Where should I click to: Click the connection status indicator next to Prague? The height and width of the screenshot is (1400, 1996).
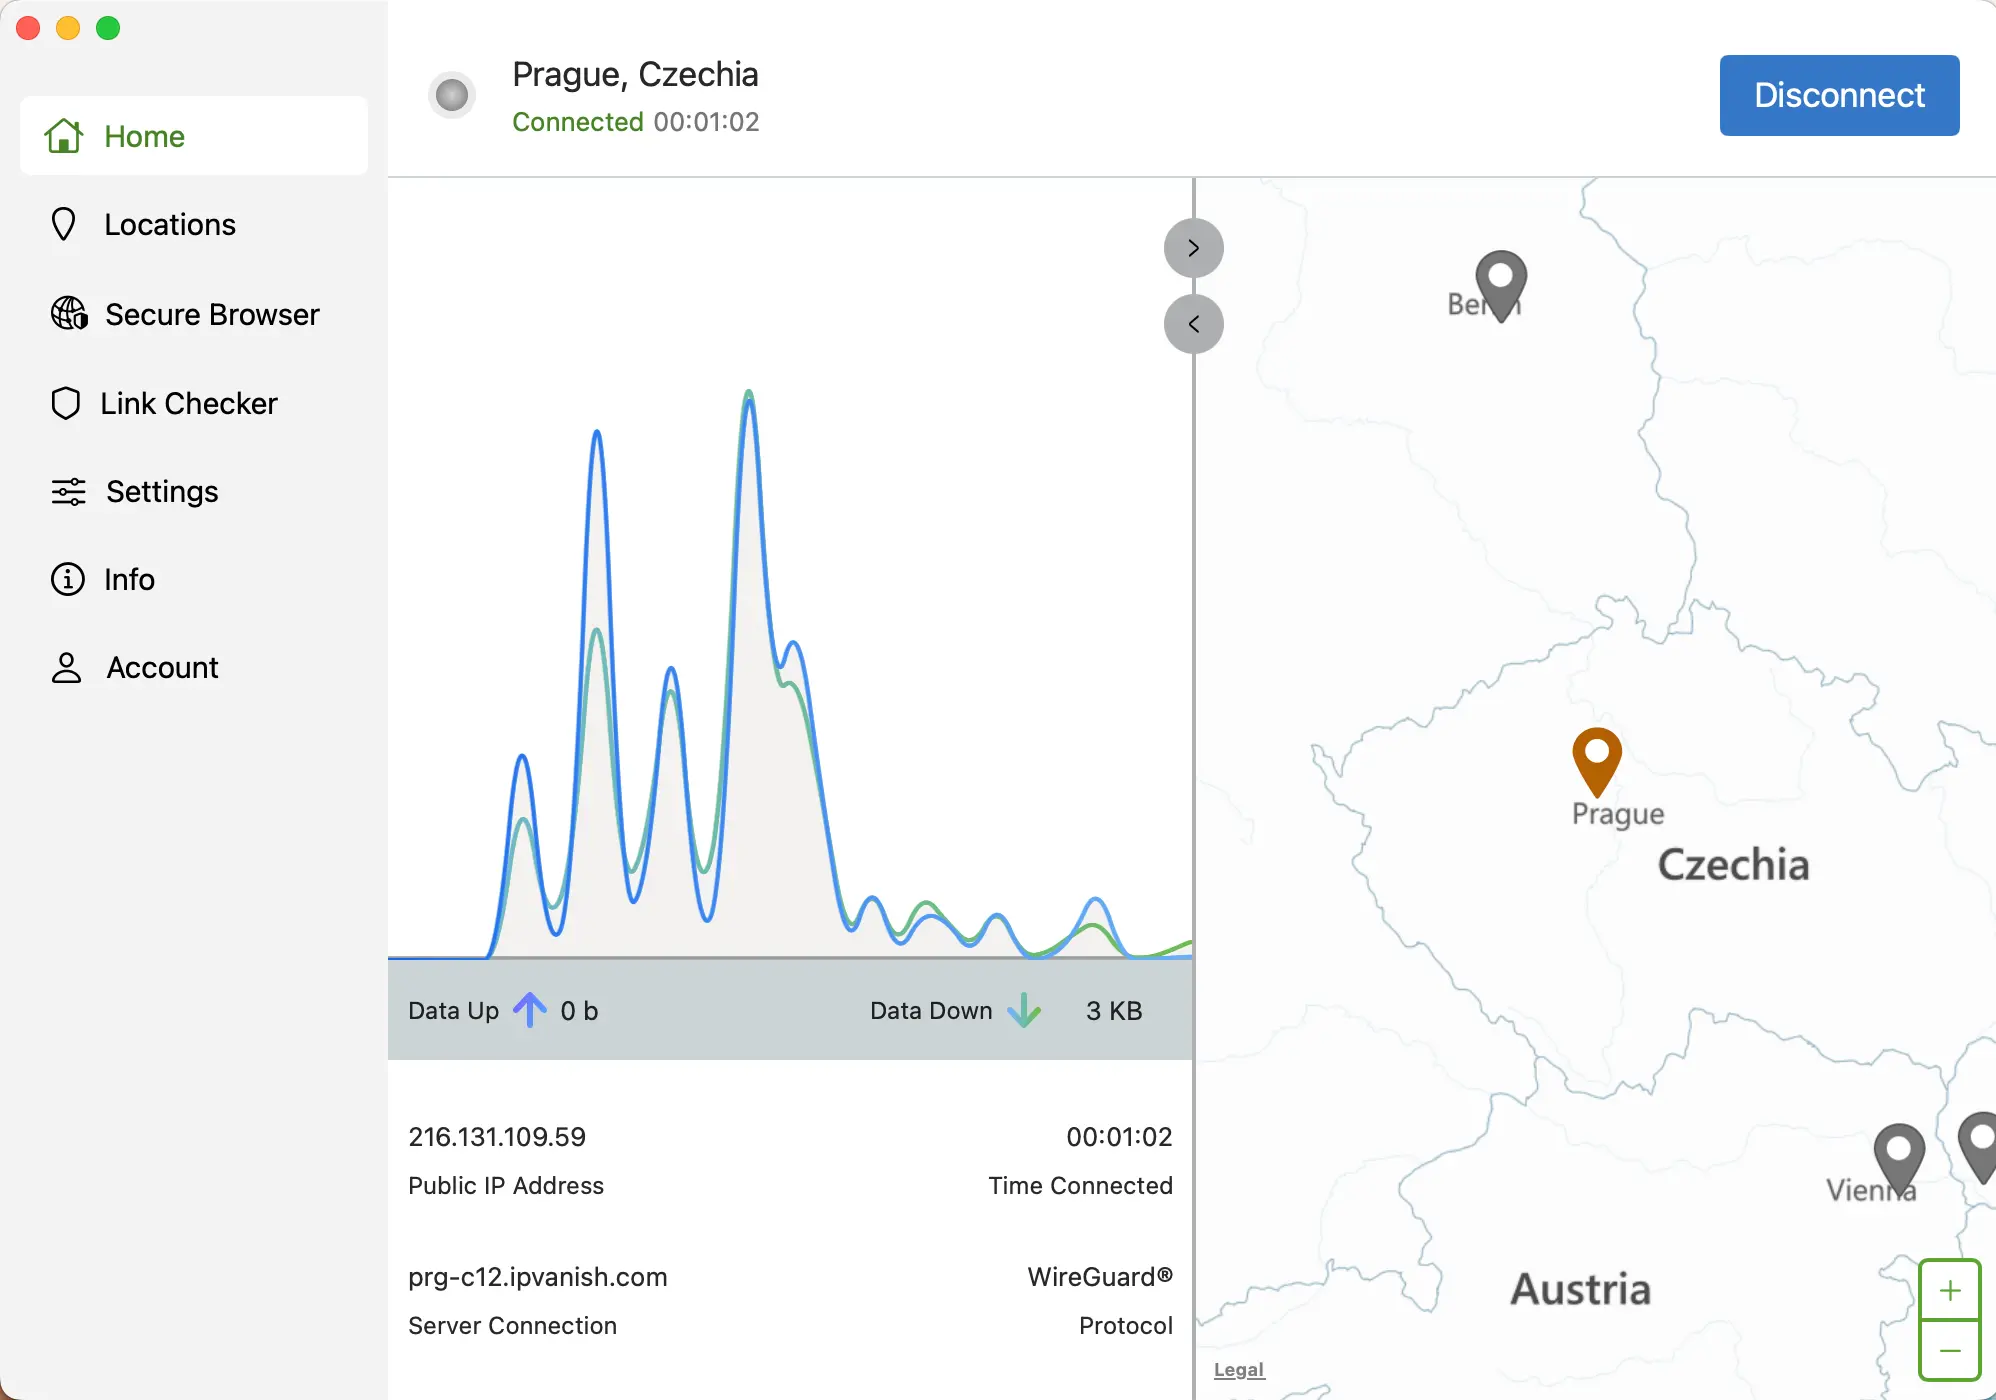point(451,95)
